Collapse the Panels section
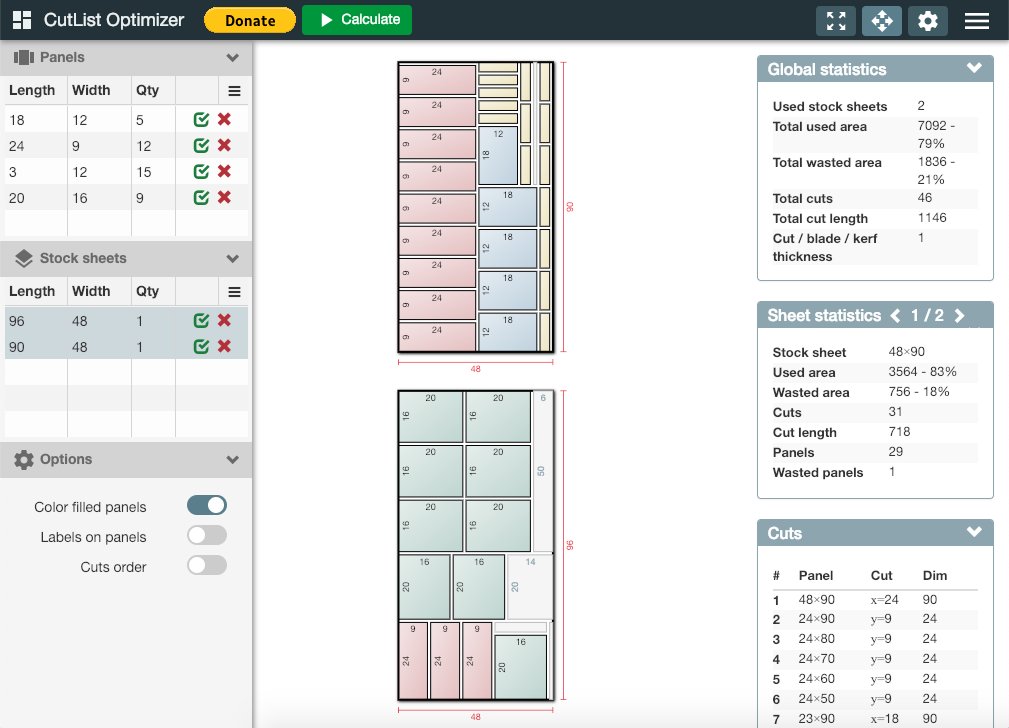Viewport: 1009px width, 728px height. point(233,57)
